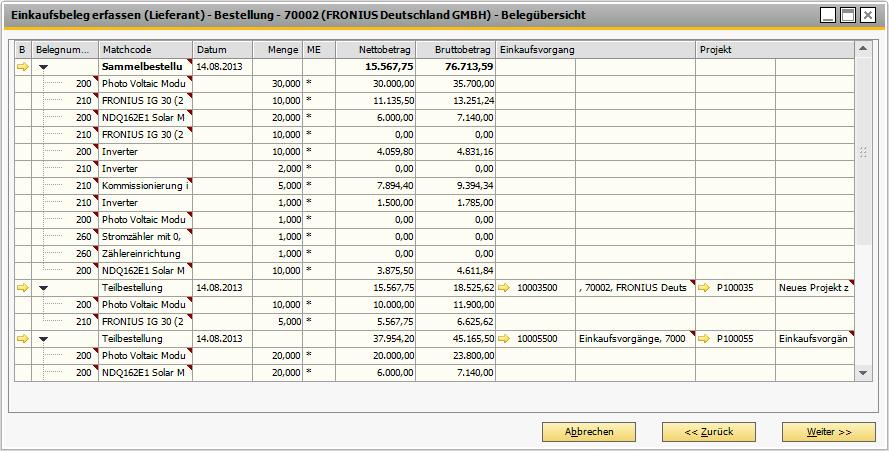The image size is (889, 451).
Task: Collapse the Teilbestellung group linked to P100055
Action: click(x=44, y=339)
